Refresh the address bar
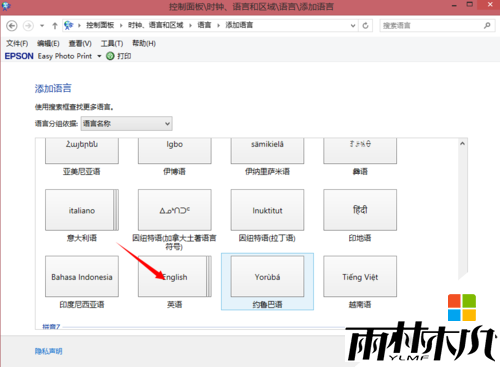The image size is (500, 367). pyautogui.click(x=365, y=26)
